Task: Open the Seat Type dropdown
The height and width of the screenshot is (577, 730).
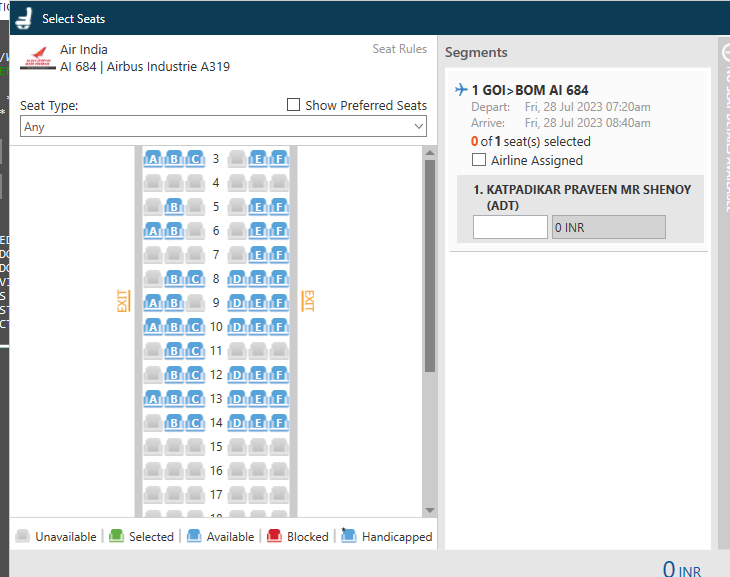Action: click(223, 127)
